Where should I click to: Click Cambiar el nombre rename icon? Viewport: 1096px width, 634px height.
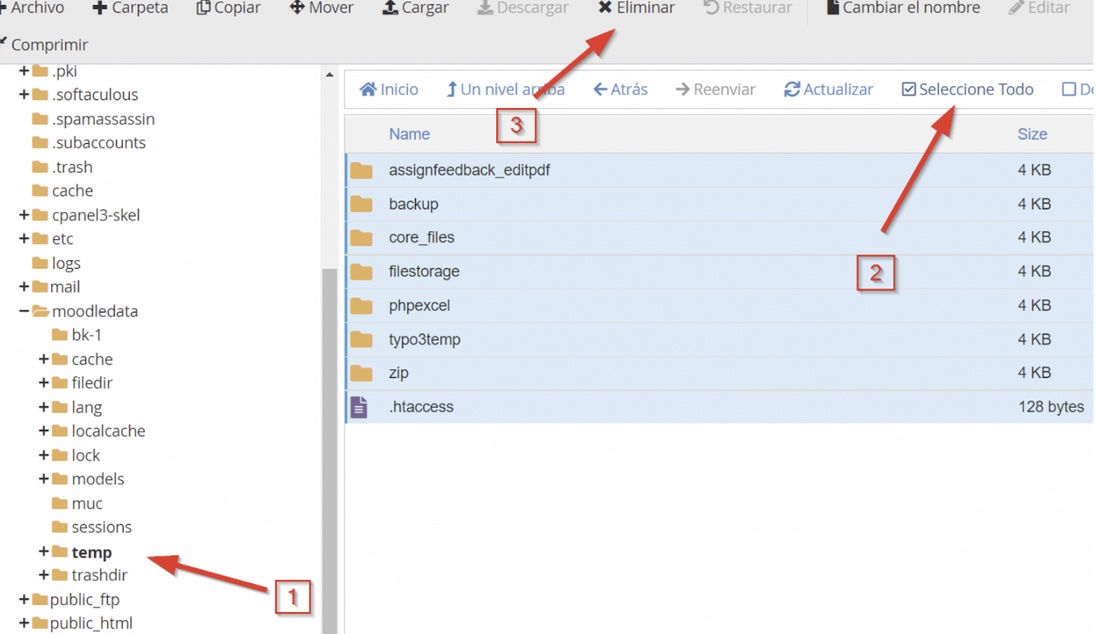tap(832, 8)
